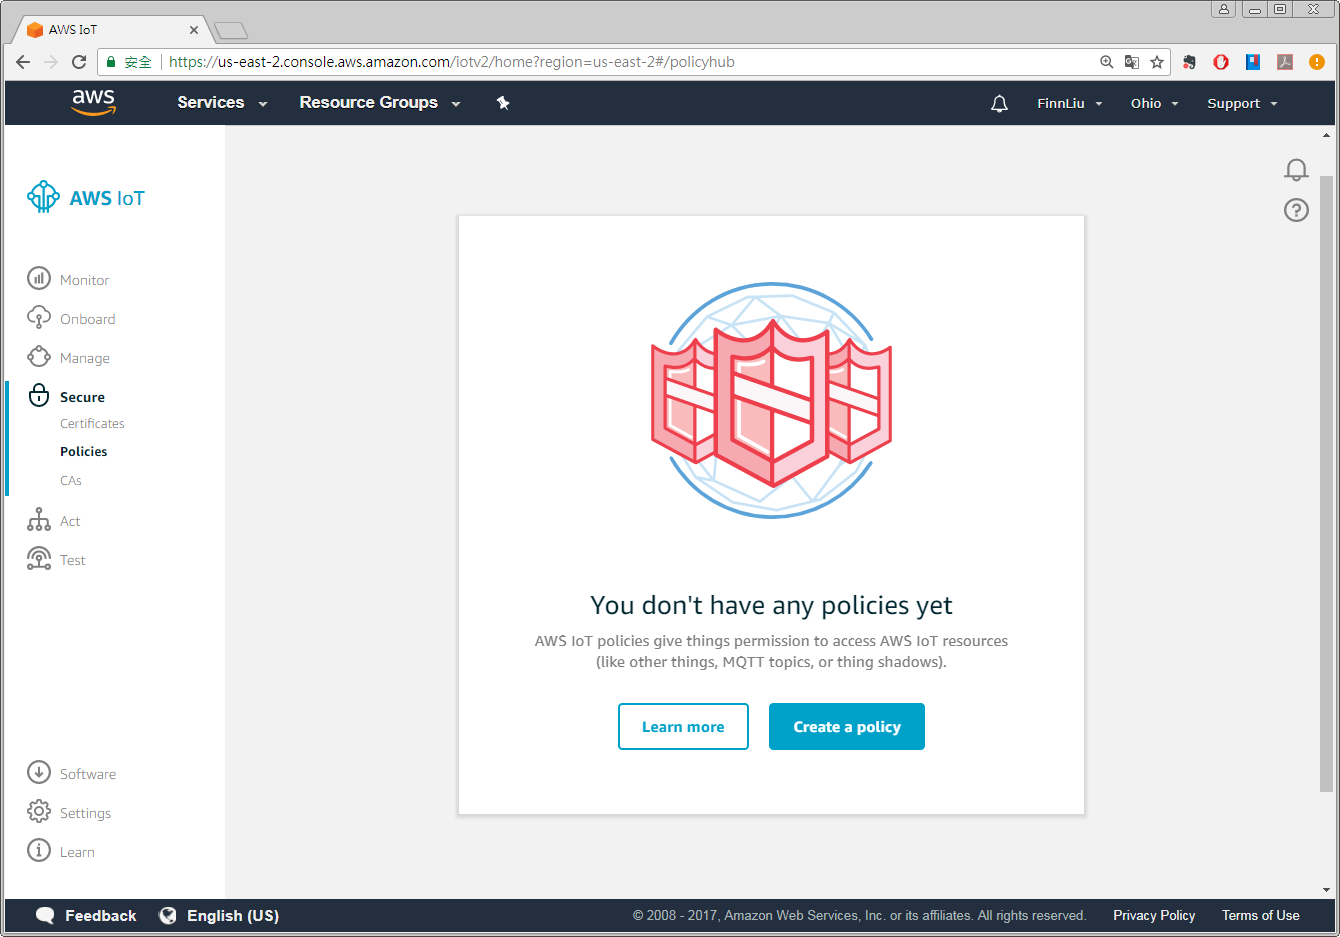Click the blue extension icon in toolbar
The image size is (1340, 937).
coord(1253,62)
